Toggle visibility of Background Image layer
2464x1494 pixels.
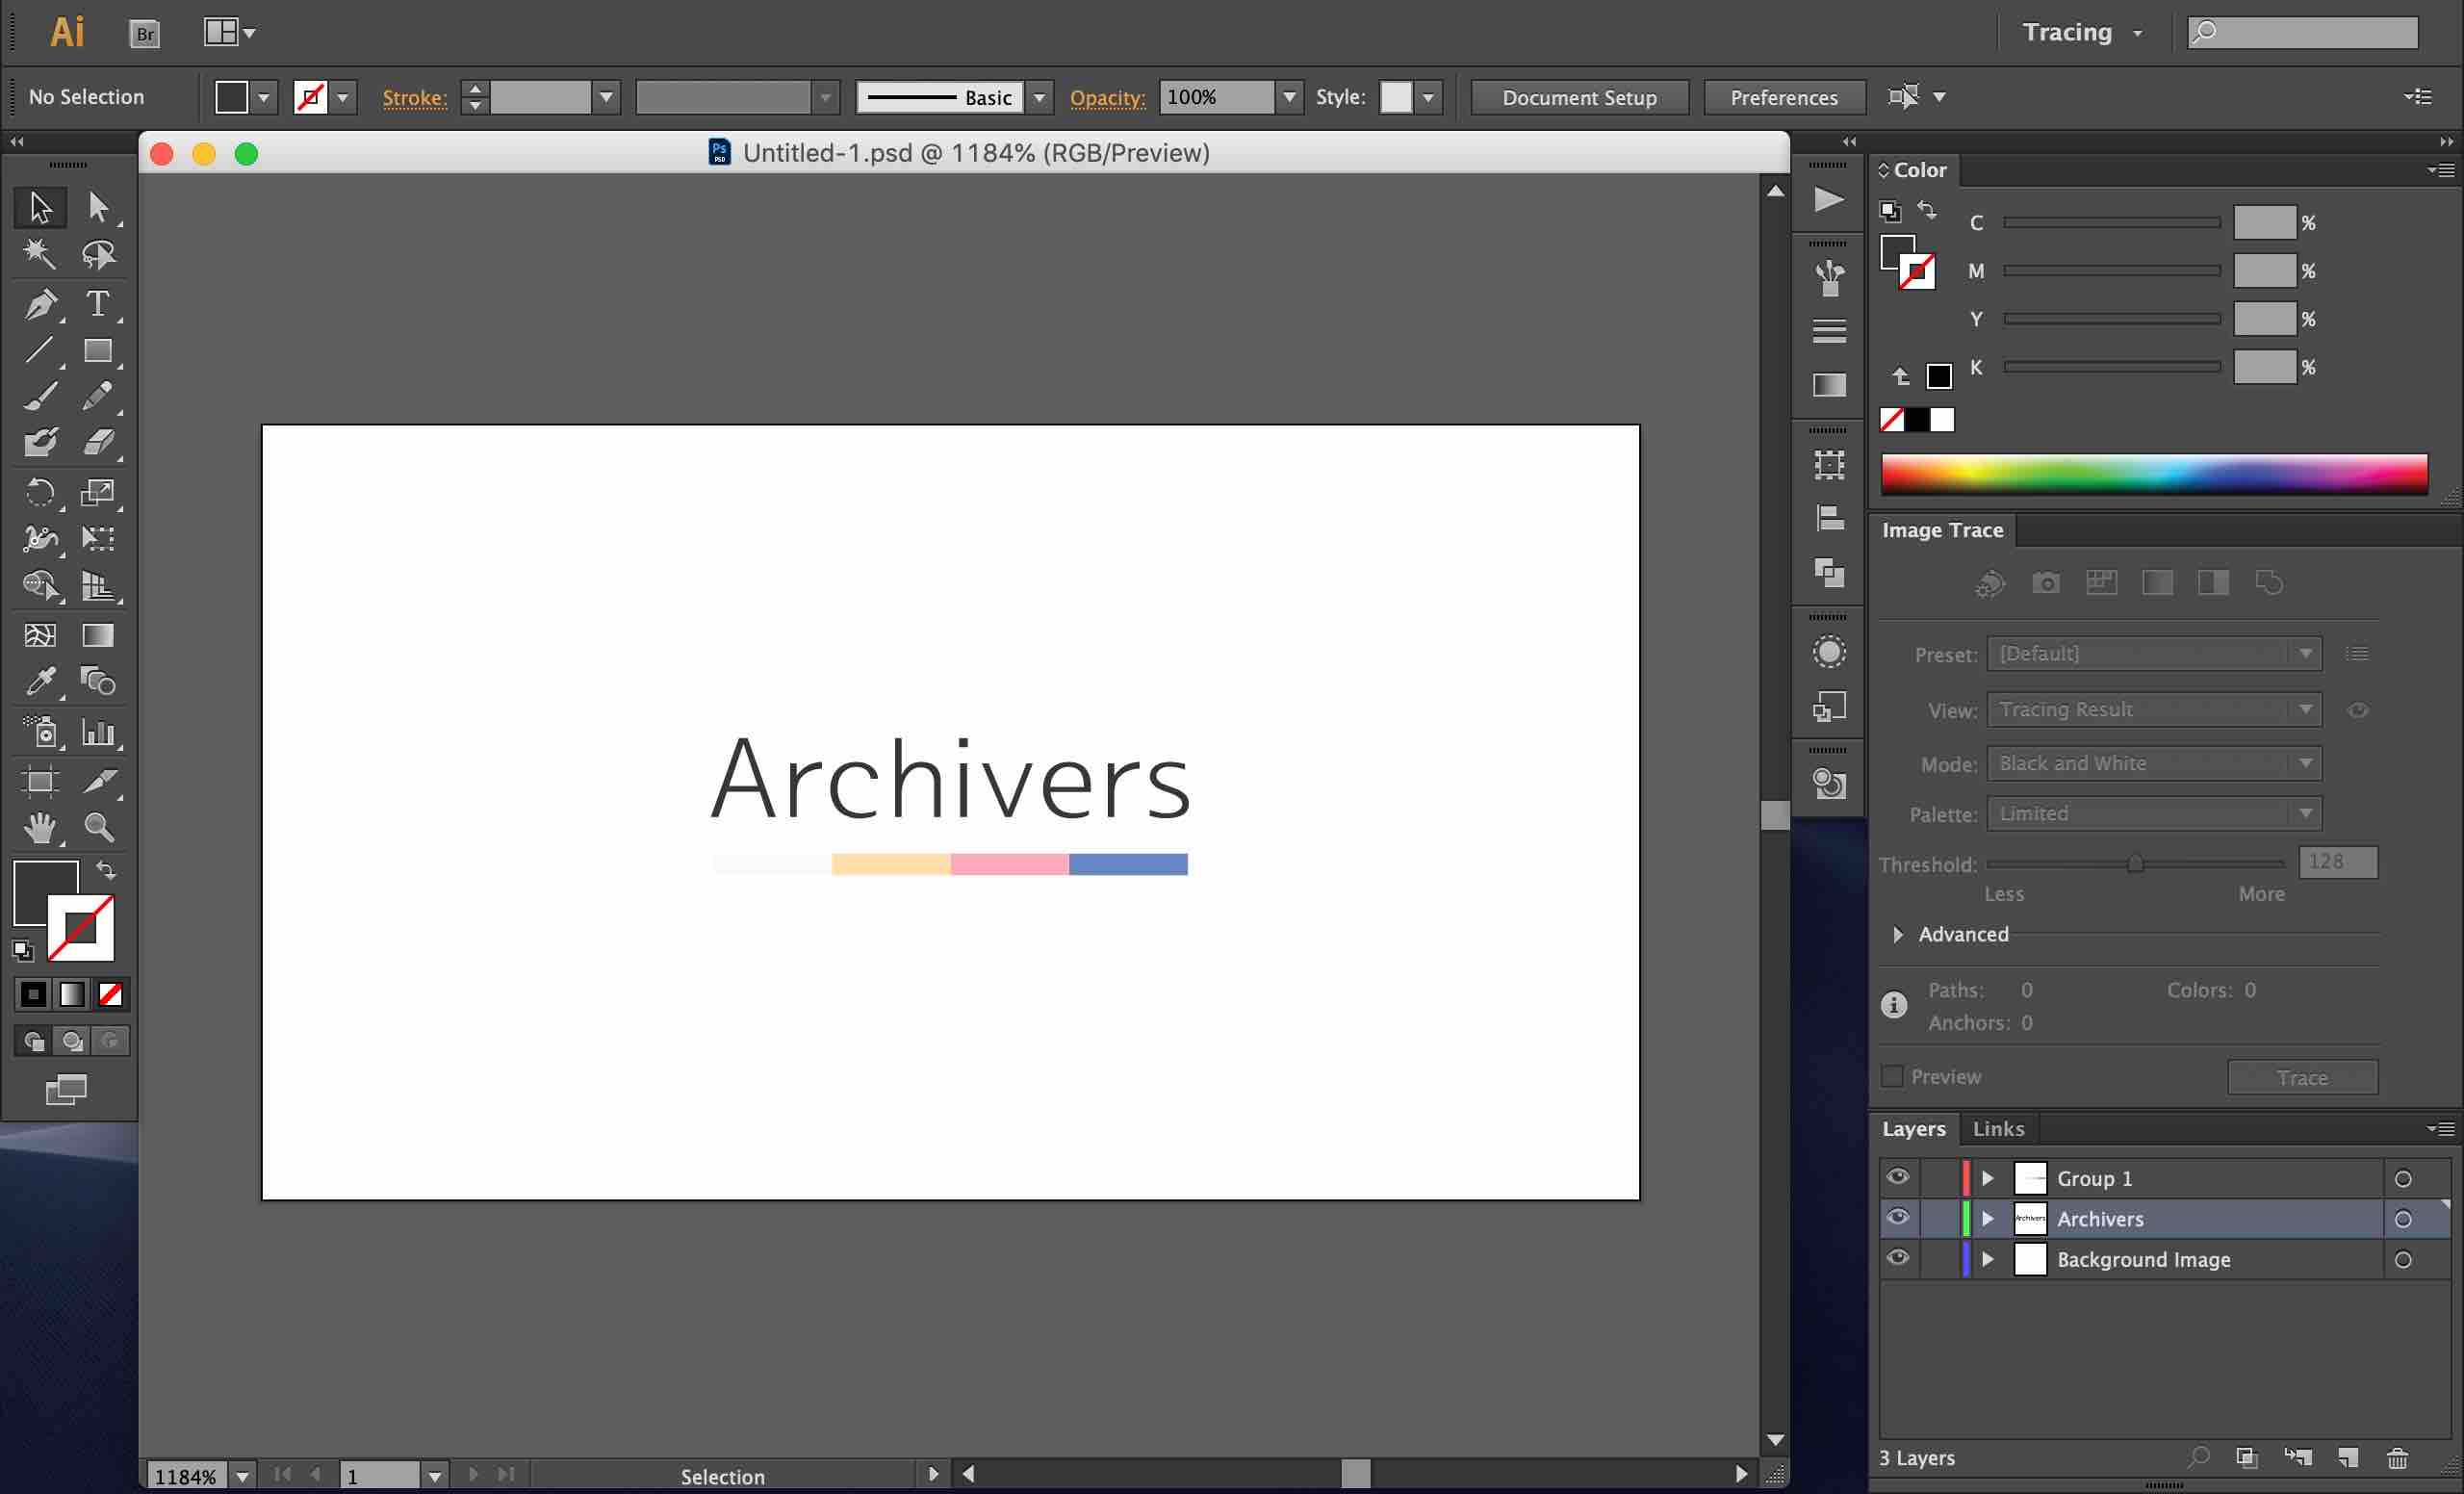(1897, 1258)
